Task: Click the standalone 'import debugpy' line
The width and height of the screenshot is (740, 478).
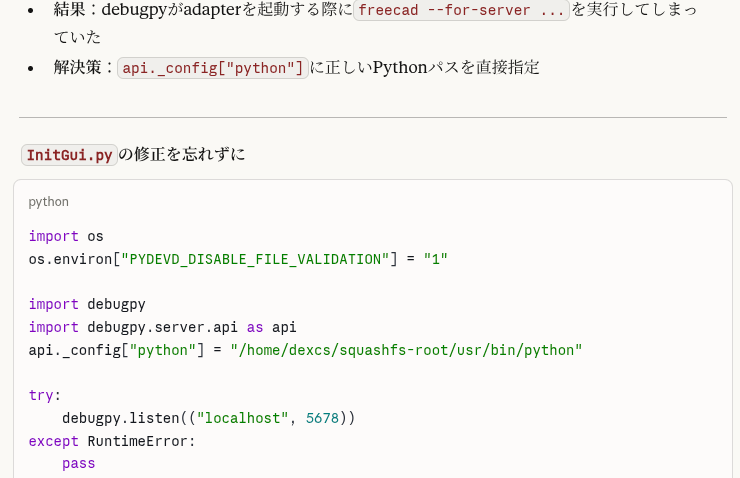Action: click(x=87, y=304)
